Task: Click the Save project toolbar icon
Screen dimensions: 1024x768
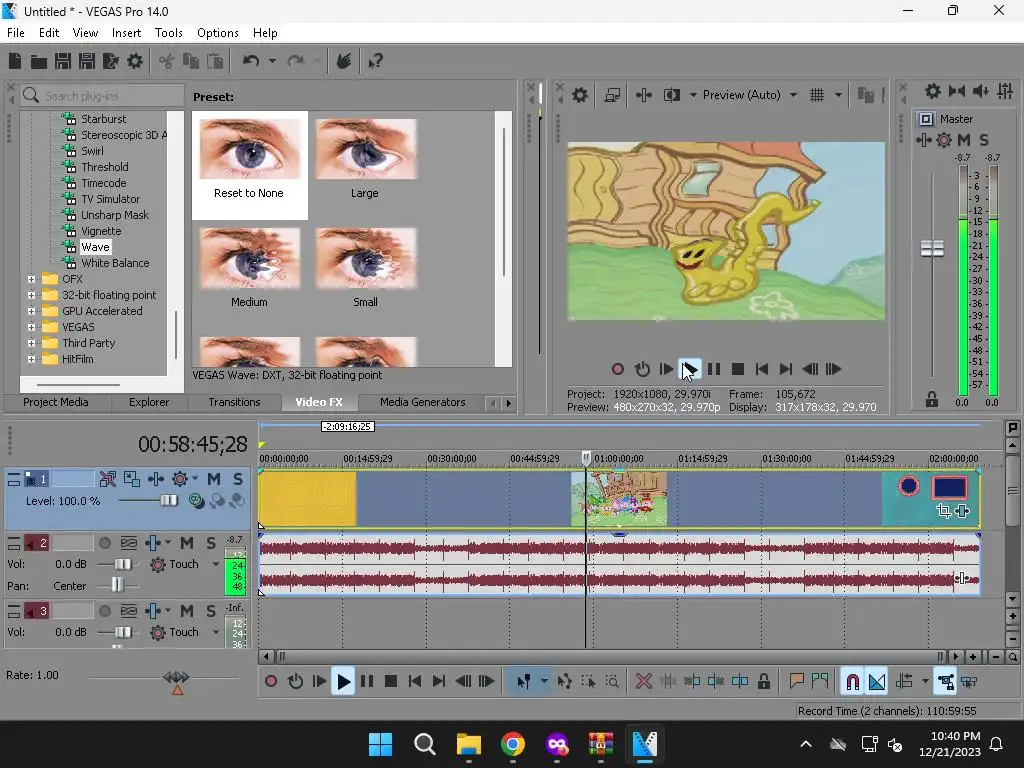Action: (x=63, y=61)
